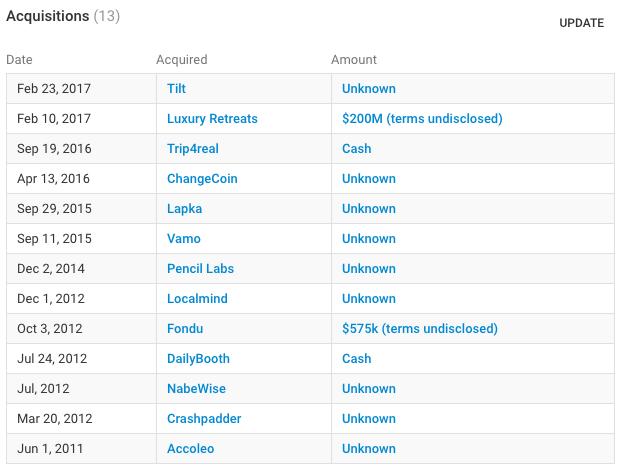The width and height of the screenshot is (624, 474).
Task: Open the Accoleo company page
Action: 190,449
